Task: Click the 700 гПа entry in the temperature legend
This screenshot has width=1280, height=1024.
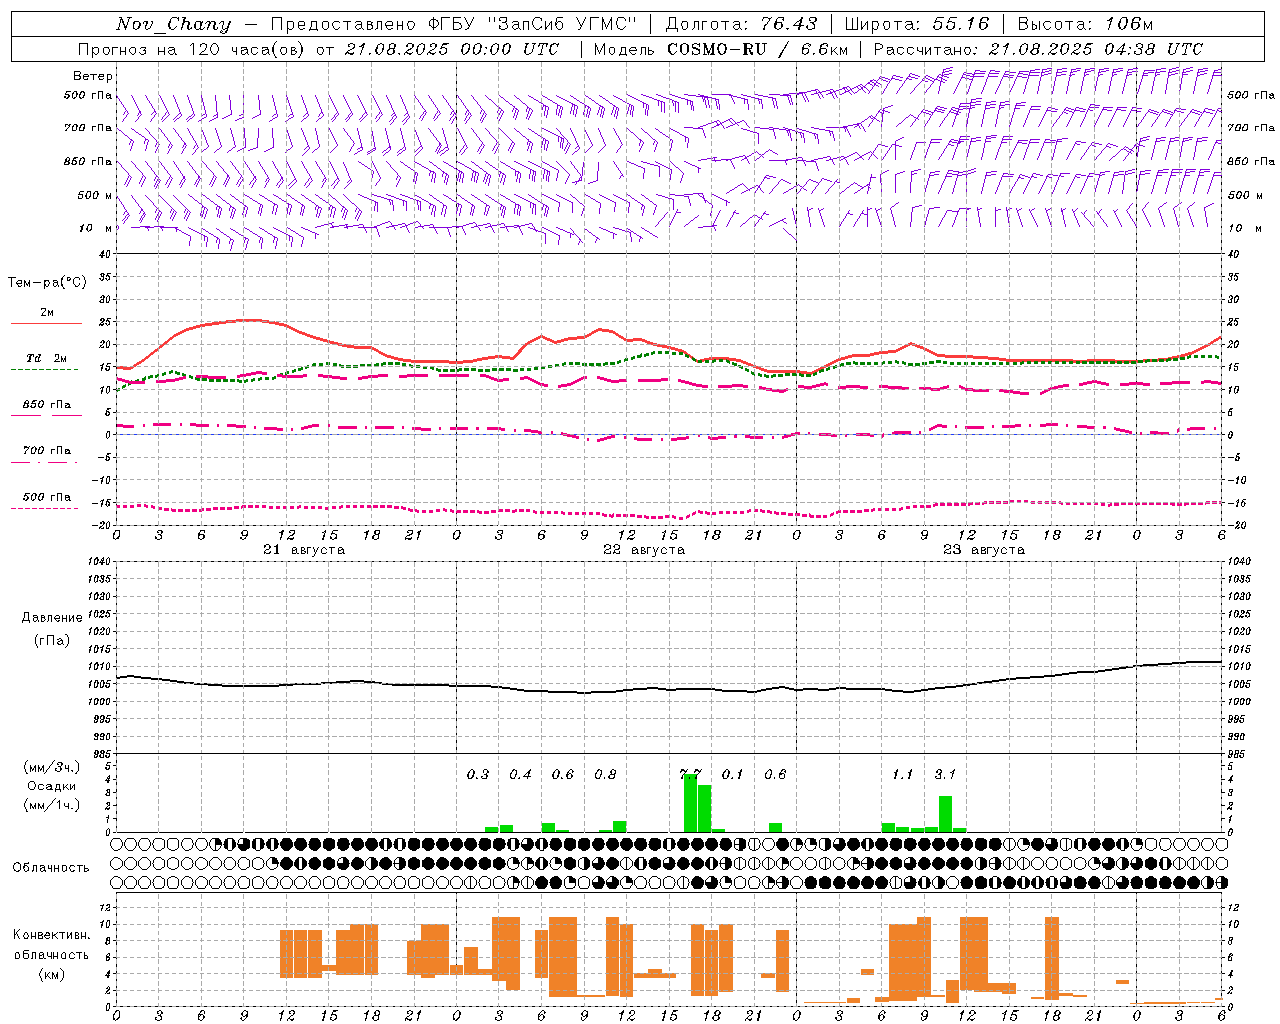Action: point(46,451)
